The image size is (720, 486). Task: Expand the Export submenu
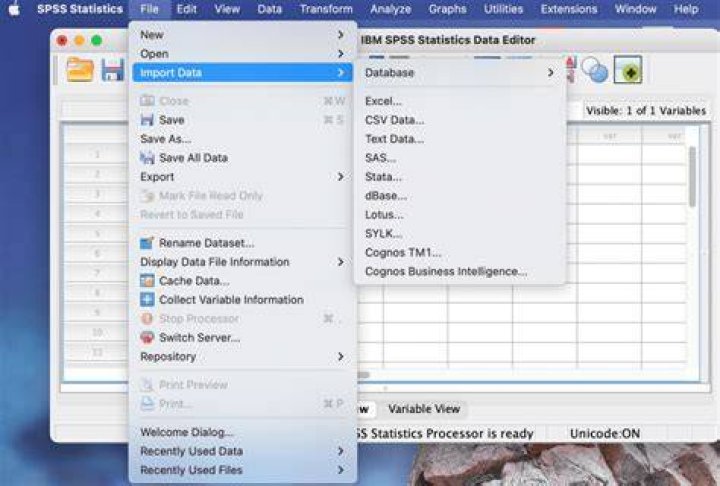(x=242, y=177)
